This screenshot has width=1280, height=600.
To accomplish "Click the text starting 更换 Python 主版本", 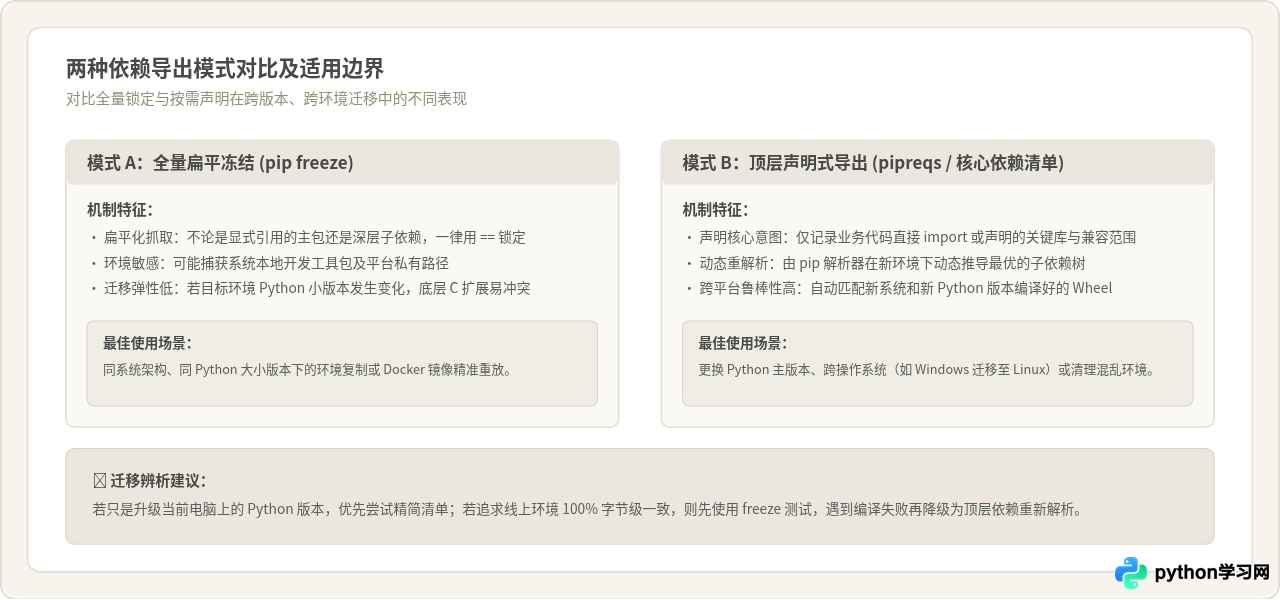I will 927,369.
